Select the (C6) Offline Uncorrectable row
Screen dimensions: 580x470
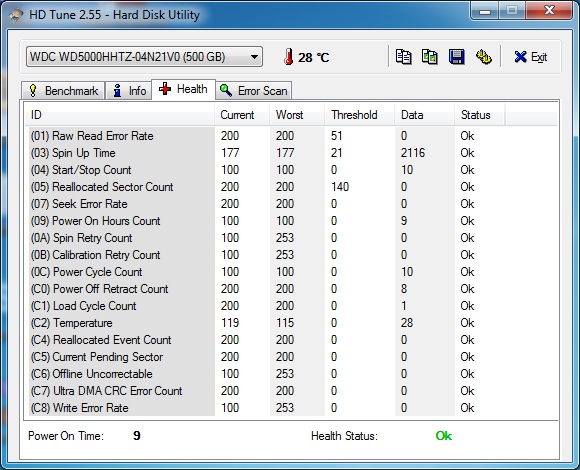click(291, 374)
